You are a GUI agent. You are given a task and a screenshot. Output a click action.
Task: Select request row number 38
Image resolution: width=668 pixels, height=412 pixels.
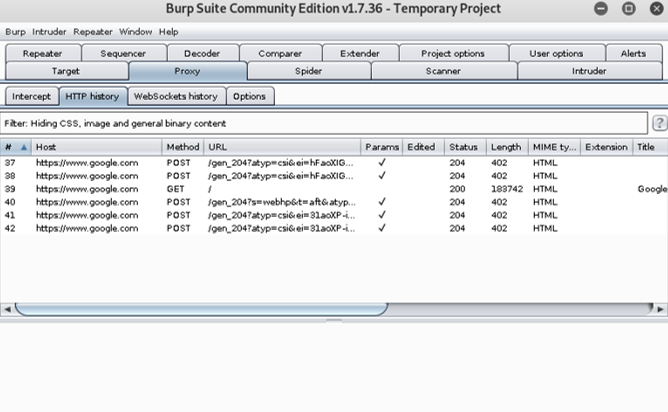(x=334, y=176)
